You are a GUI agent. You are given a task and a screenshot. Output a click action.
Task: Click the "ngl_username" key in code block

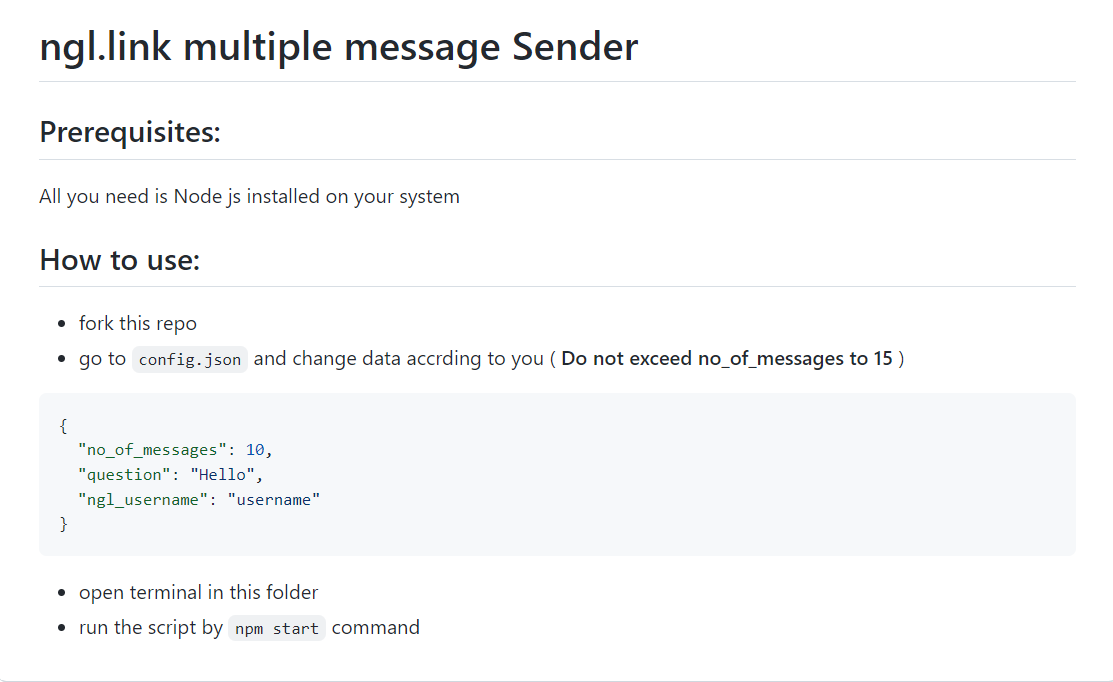click(143, 500)
